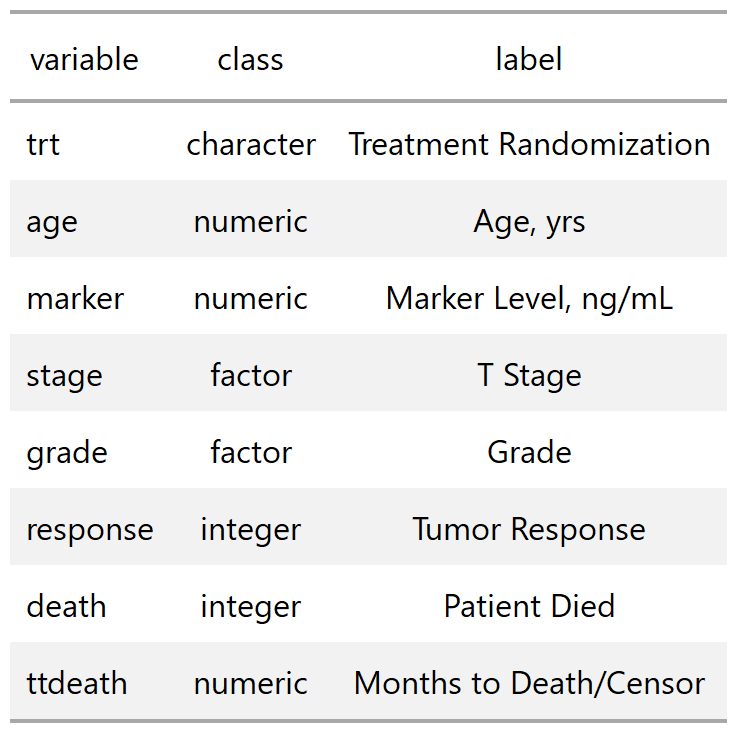Click the 'grade' variable cell
Screen dimensions: 737x733
[x=67, y=452]
